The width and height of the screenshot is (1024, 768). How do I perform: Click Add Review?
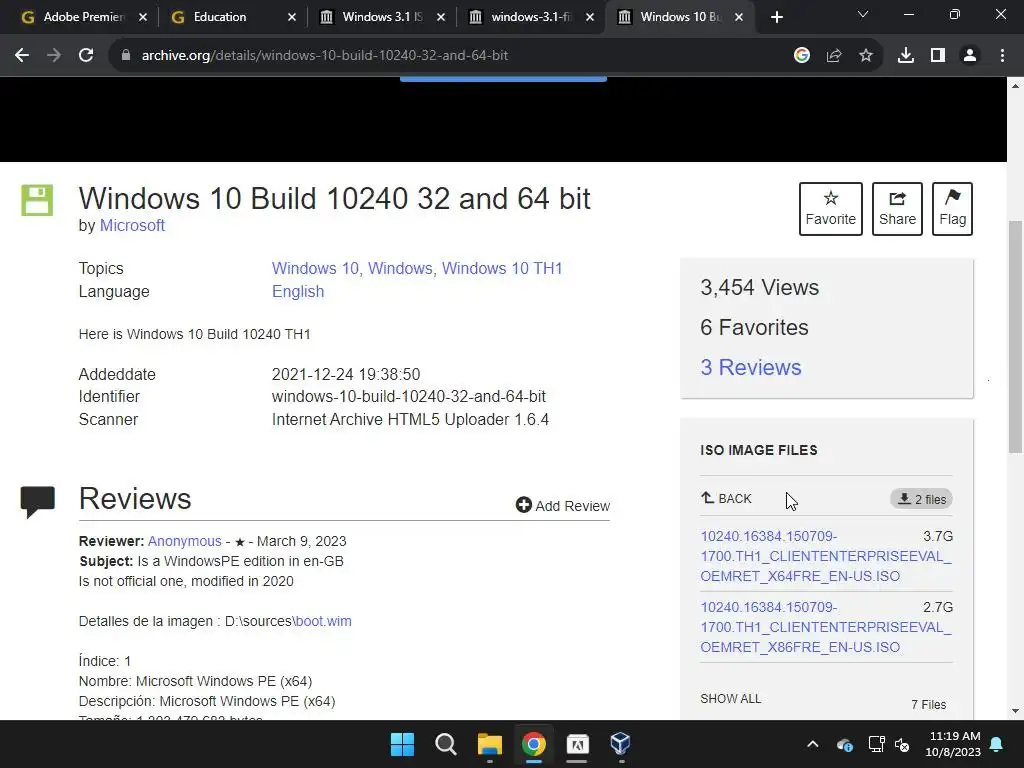(562, 505)
